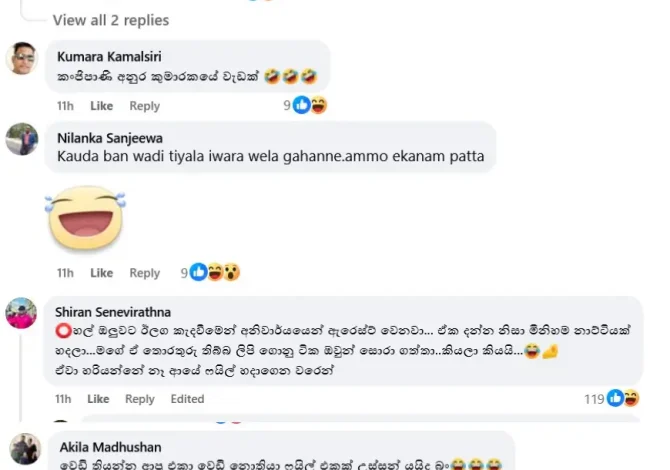Open Kumara Kamalsiri's profile picture

[21, 59]
